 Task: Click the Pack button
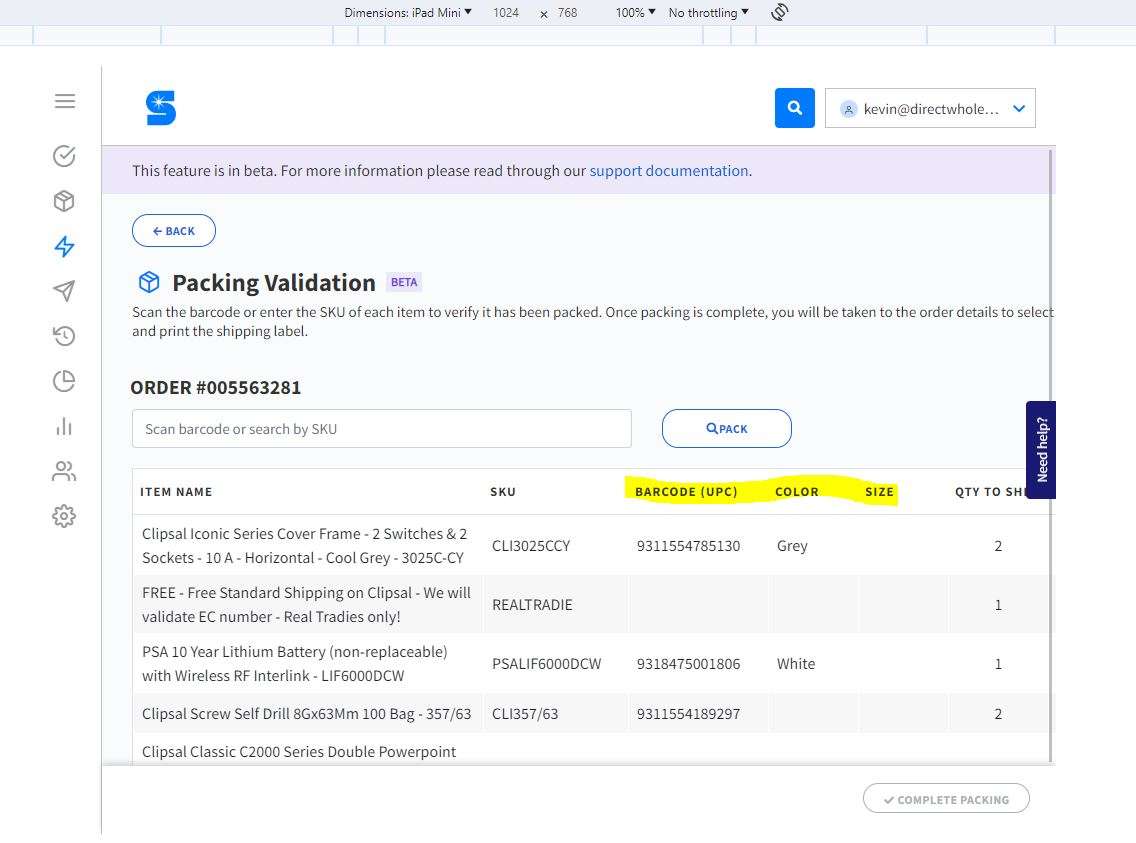[727, 428]
